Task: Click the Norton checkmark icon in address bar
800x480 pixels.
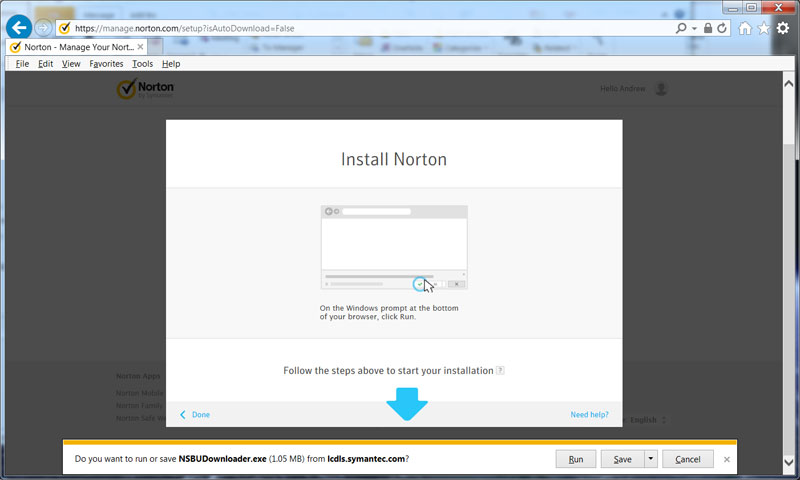Action: (x=64, y=28)
